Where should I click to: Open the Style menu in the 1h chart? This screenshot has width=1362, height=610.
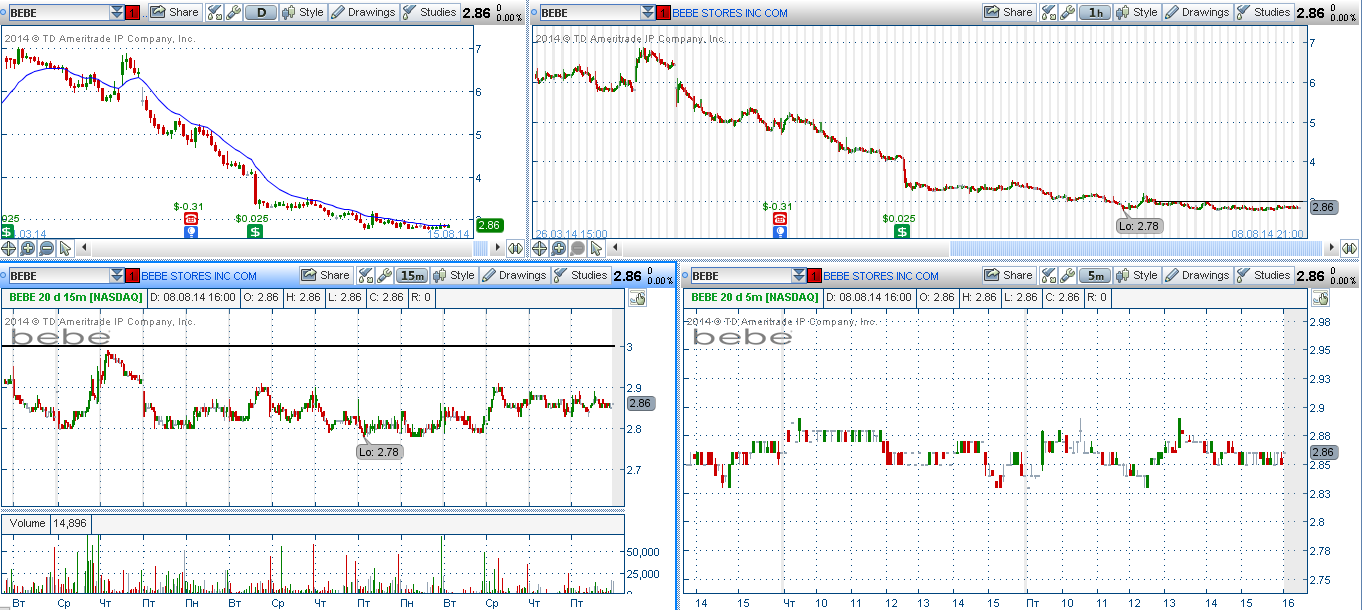(1137, 13)
